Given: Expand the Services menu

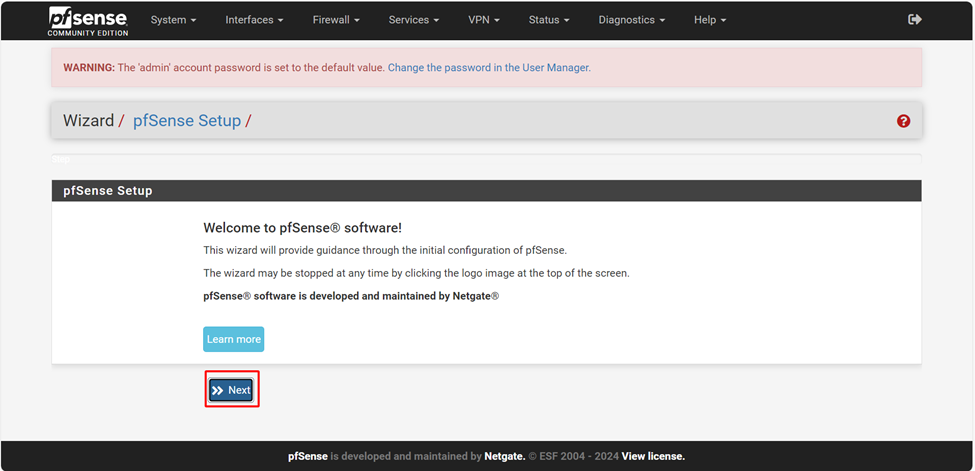Looking at the screenshot, I should pos(413,20).
